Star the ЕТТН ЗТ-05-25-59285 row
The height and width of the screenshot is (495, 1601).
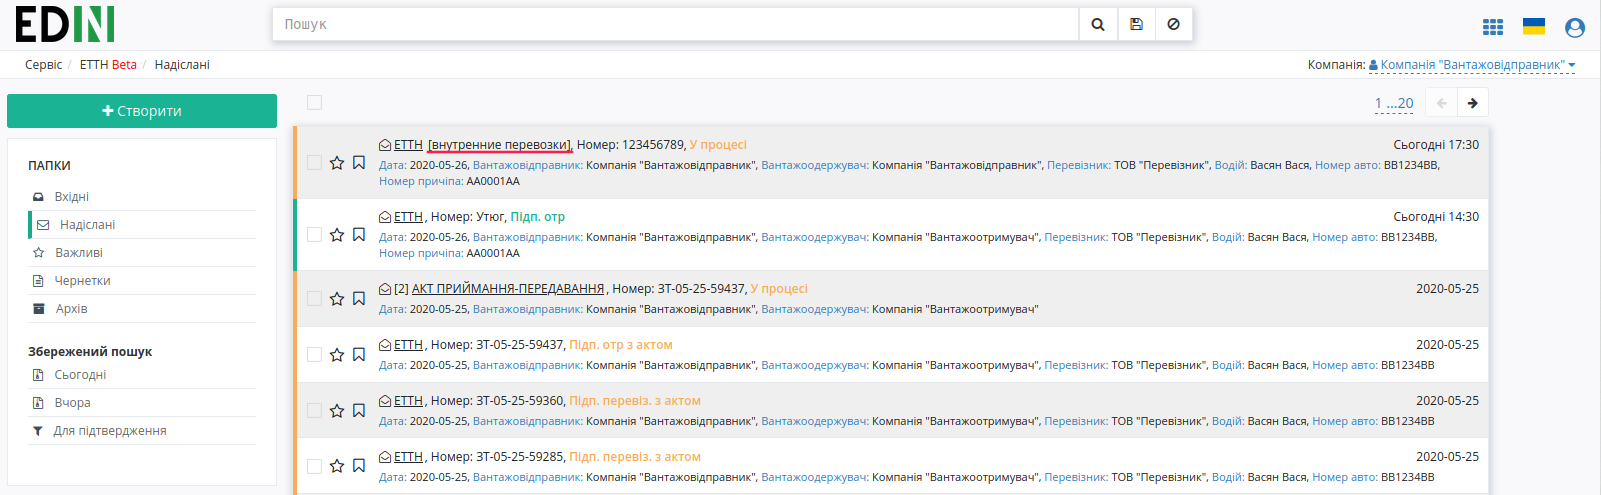tap(337, 466)
